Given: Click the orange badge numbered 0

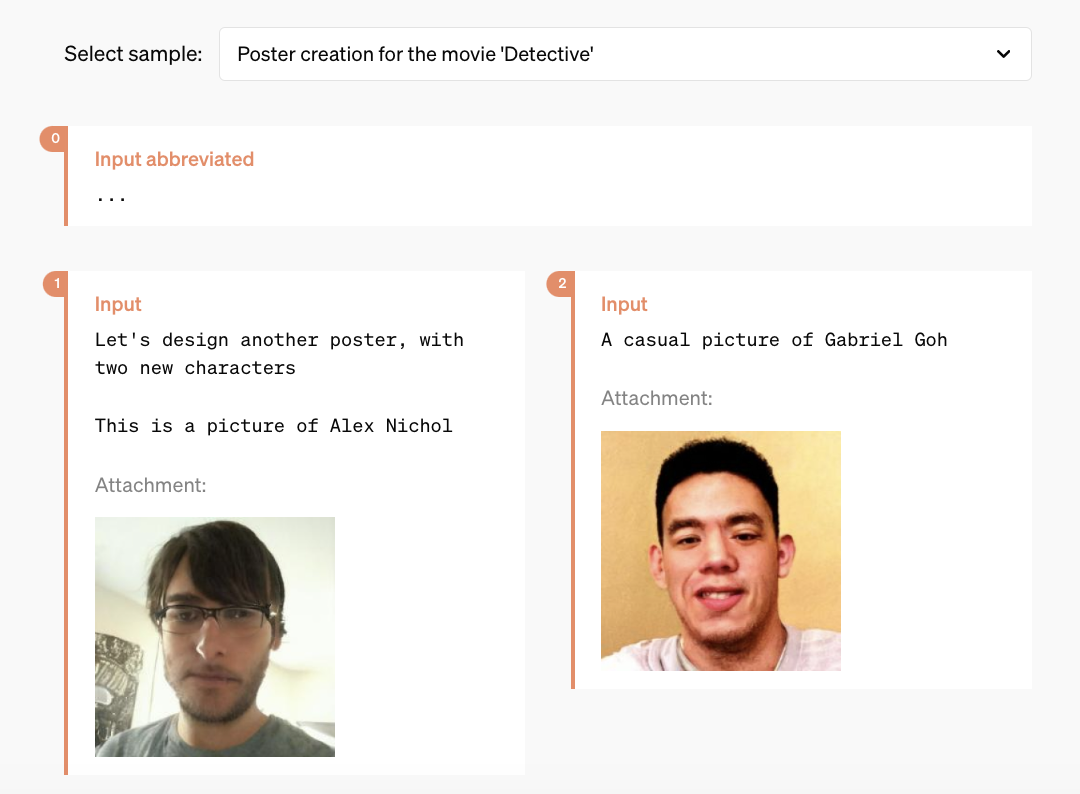Looking at the screenshot, I should (x=53, y=139).
